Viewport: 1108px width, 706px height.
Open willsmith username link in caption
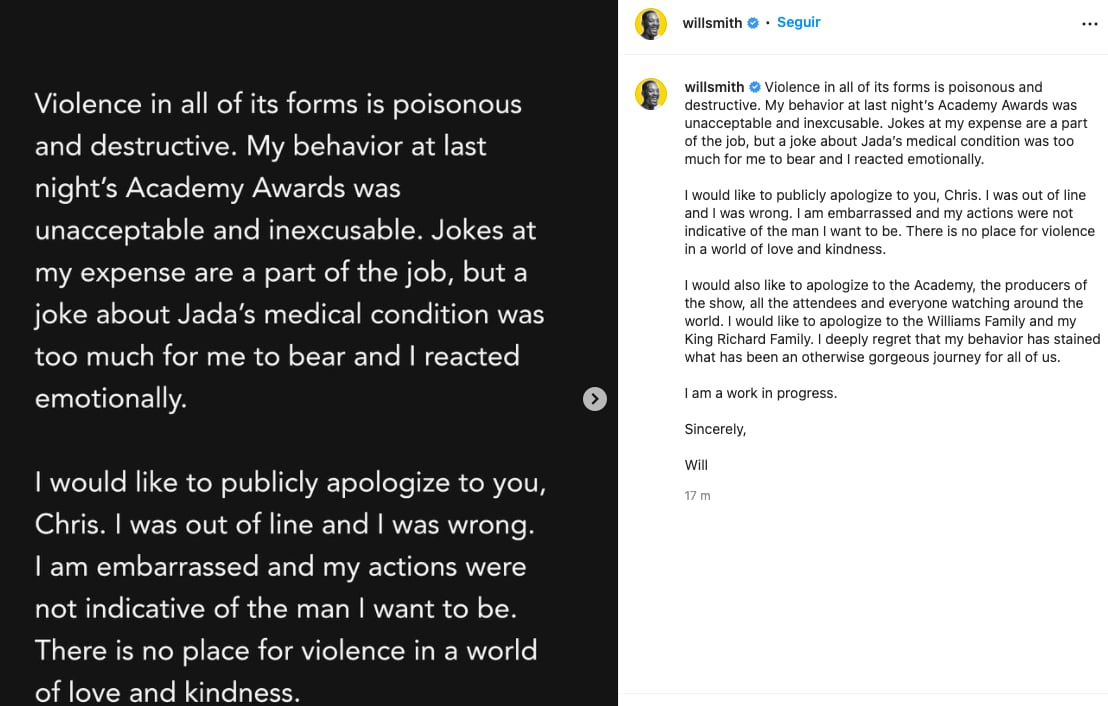[x=714, y=87]
